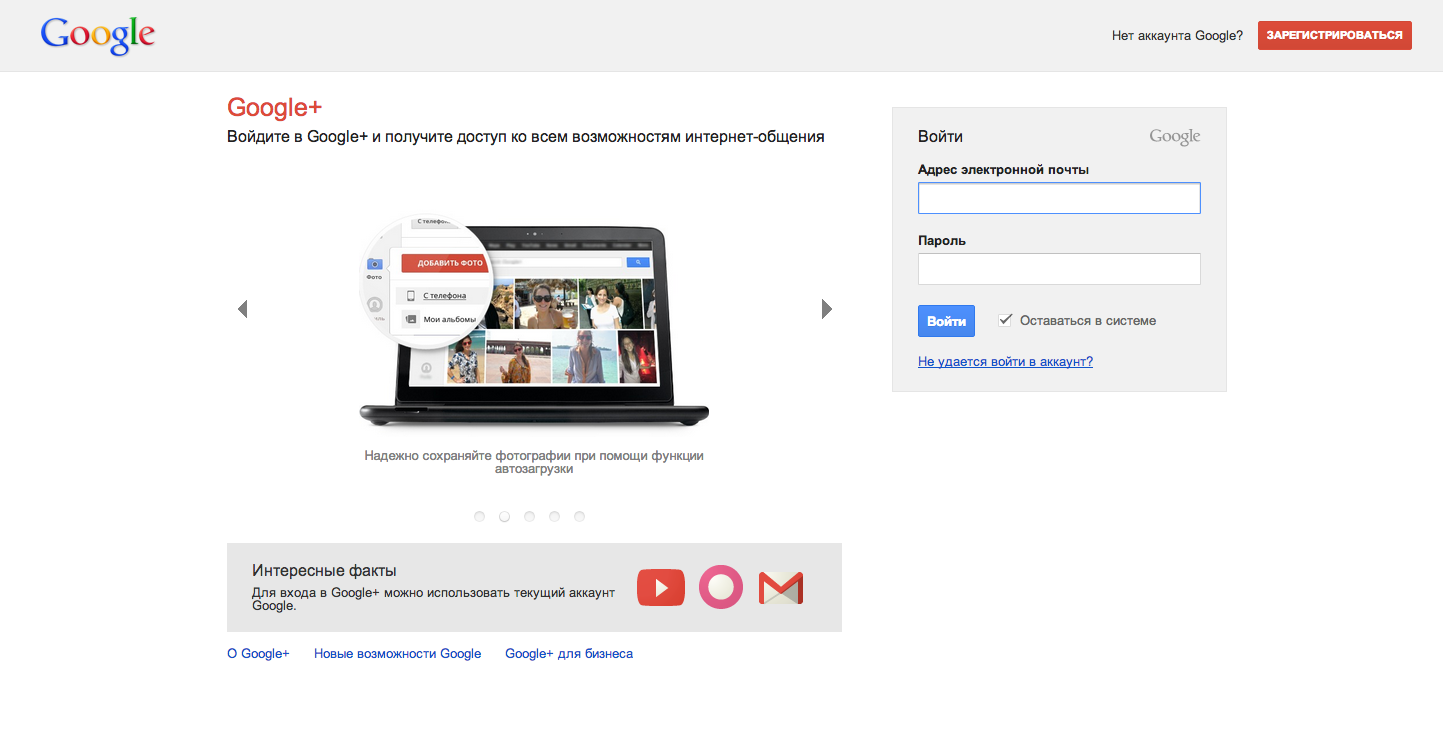Screen dimensions: 1443x752
Task: Select the fourth carousel dot indicator
Action: coord(554,516)
